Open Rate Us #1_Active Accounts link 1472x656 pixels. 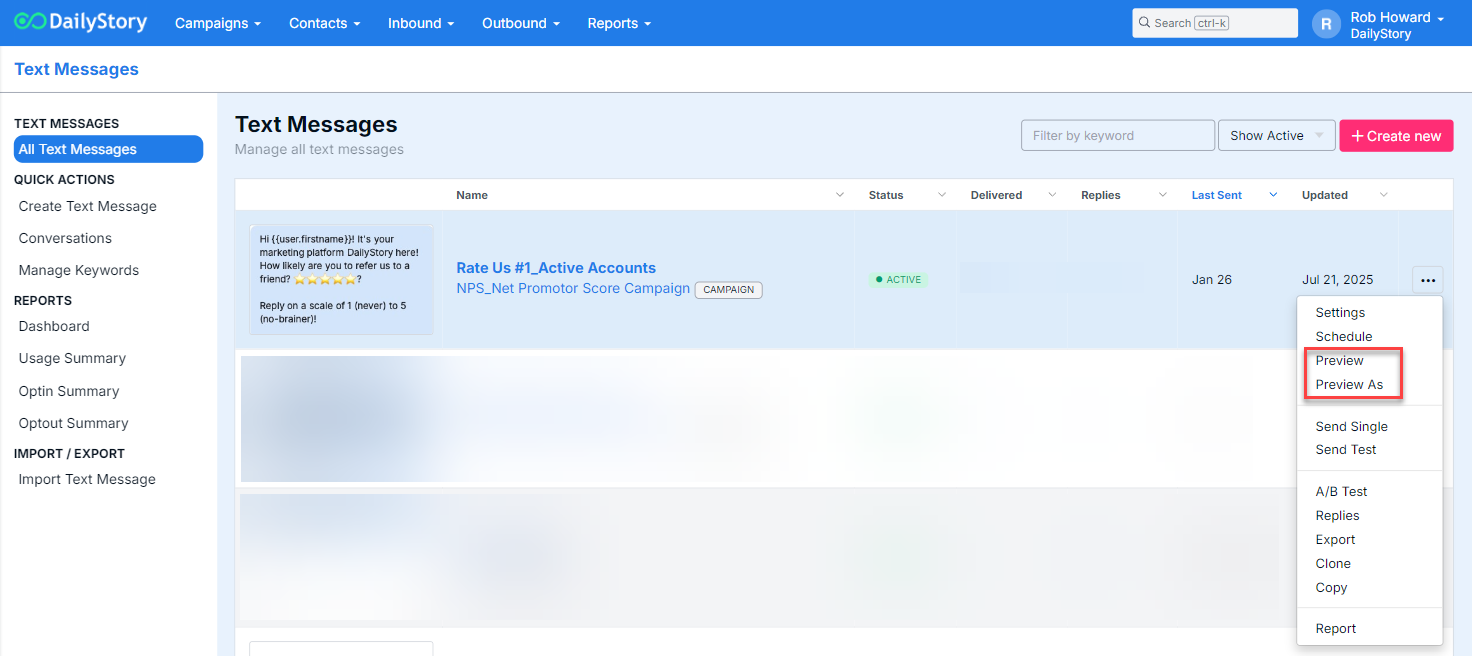(x=556, y=268)
